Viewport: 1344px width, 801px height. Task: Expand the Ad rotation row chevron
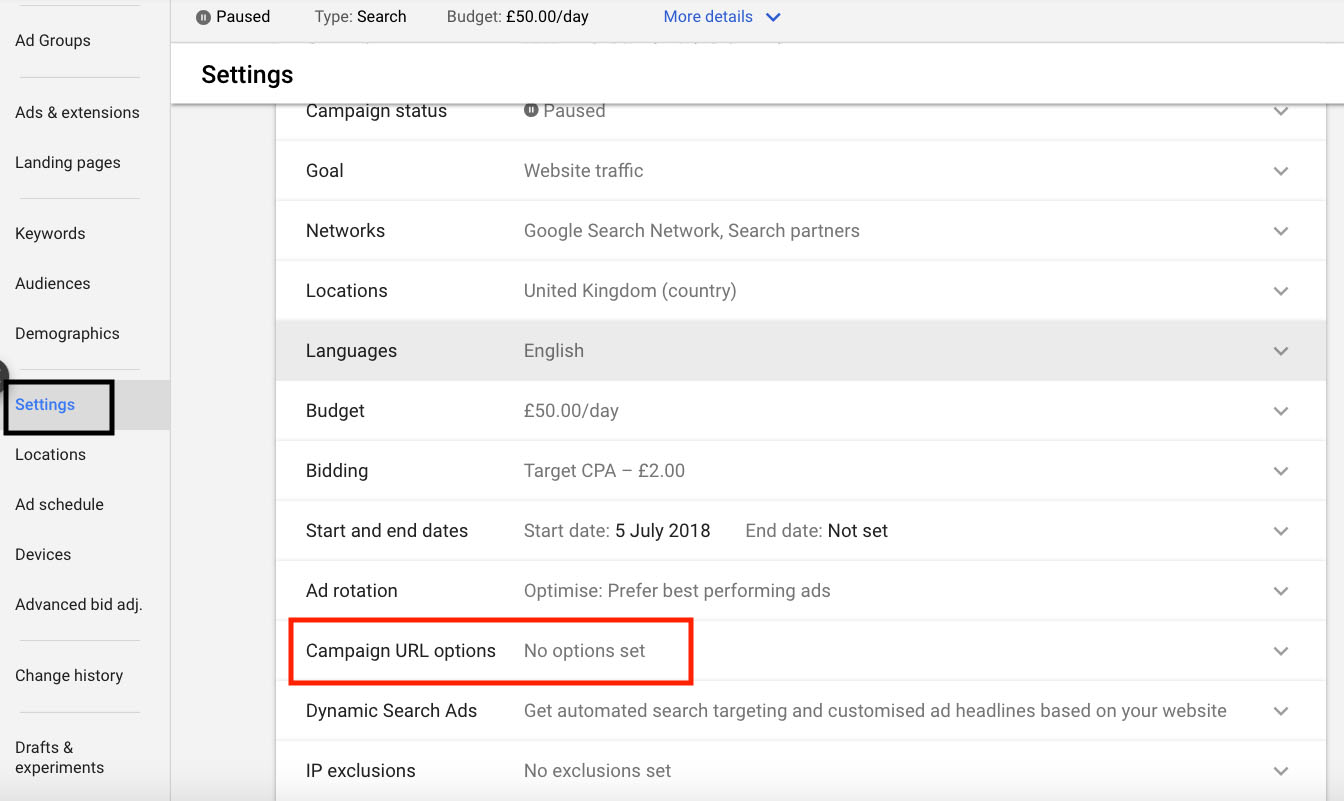(1281, 591)
